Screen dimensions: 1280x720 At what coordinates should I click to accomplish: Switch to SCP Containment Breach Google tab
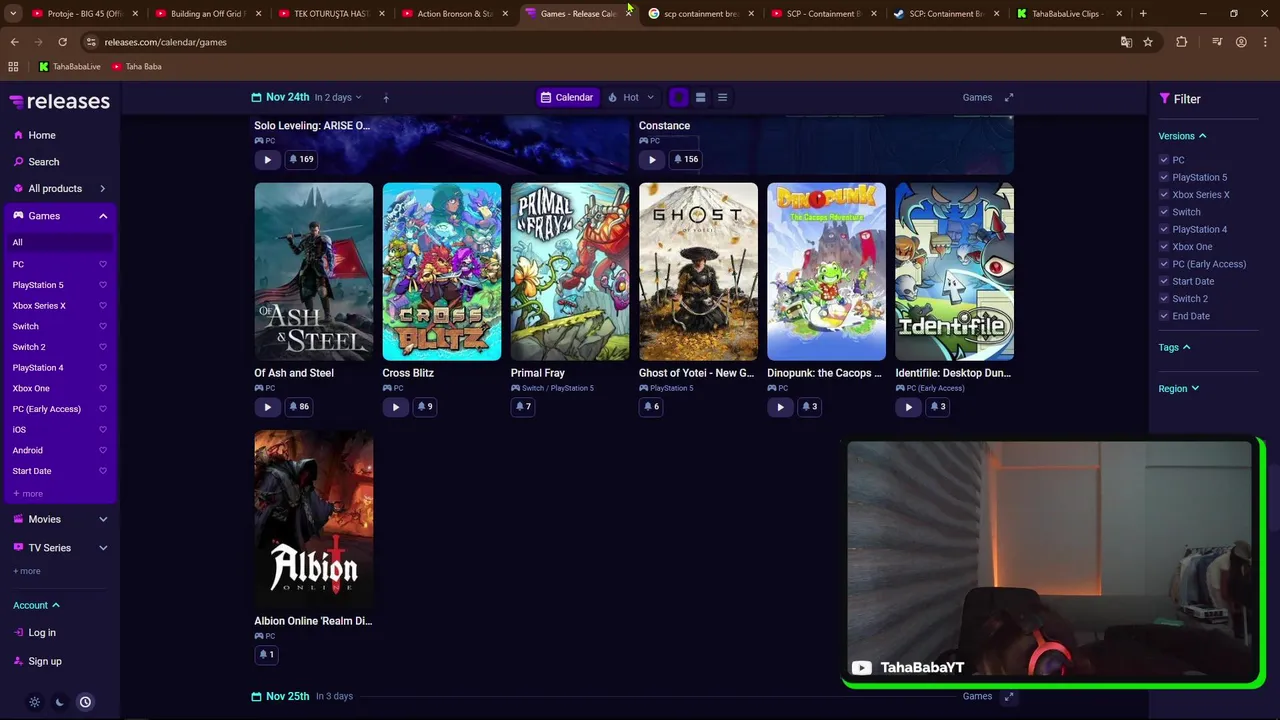(700, 14)
